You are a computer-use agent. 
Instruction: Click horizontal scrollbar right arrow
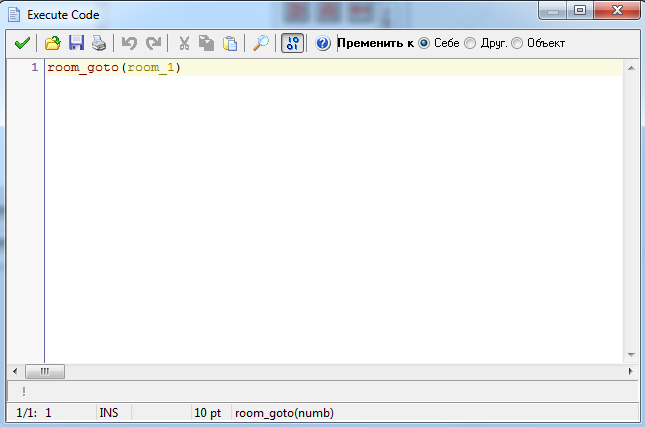pos(631,371)
